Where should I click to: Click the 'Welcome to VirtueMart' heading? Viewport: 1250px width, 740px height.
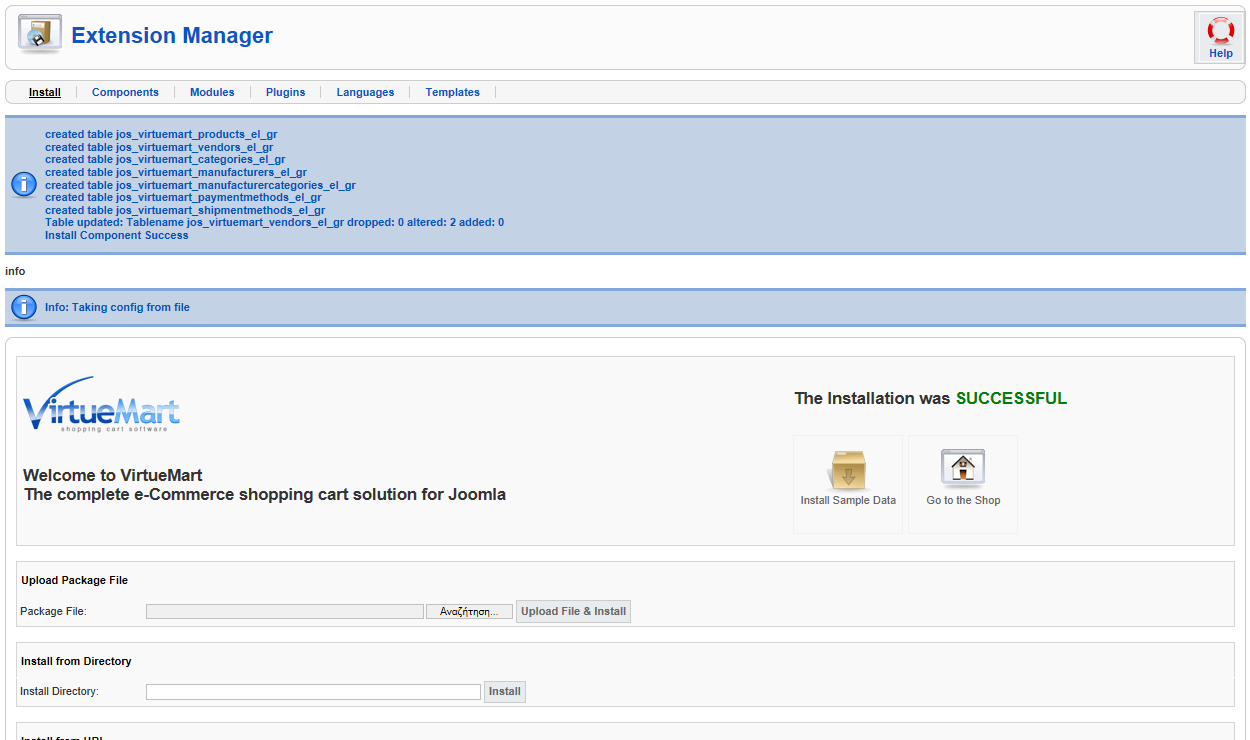coord(113,476)
